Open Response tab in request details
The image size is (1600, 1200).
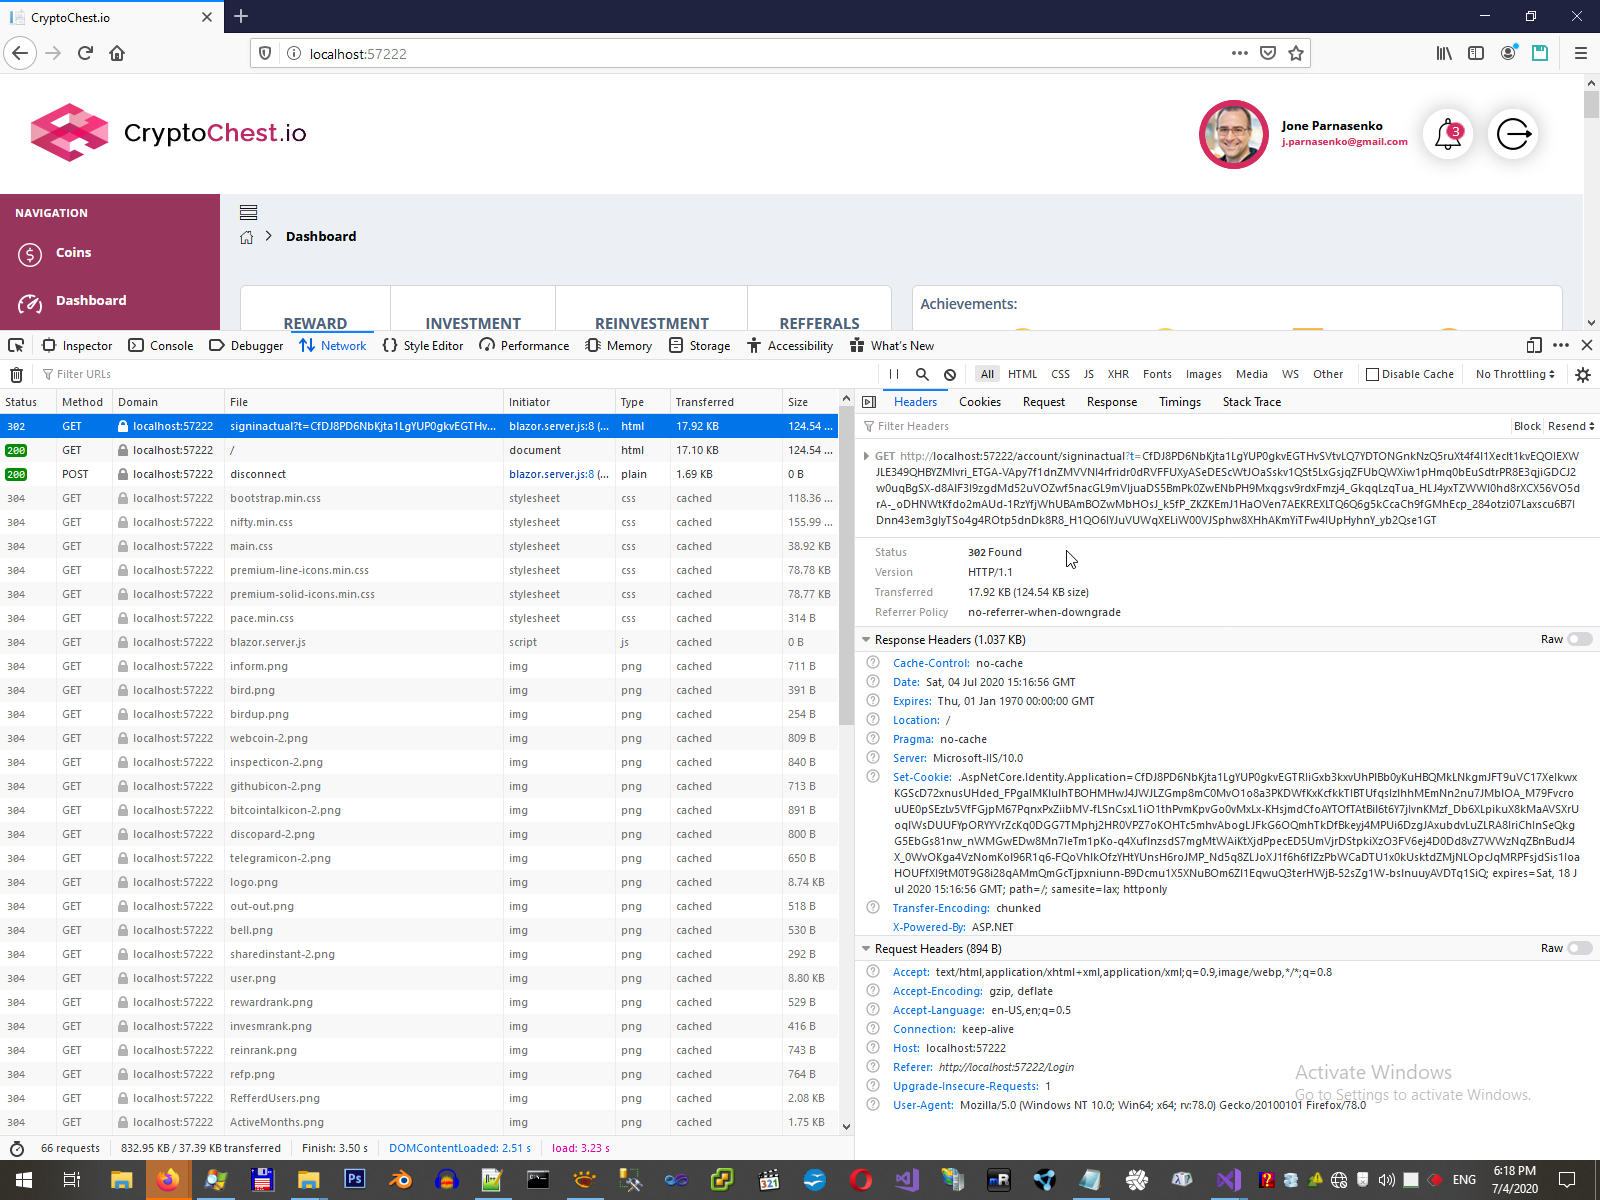coord(1112,402)
